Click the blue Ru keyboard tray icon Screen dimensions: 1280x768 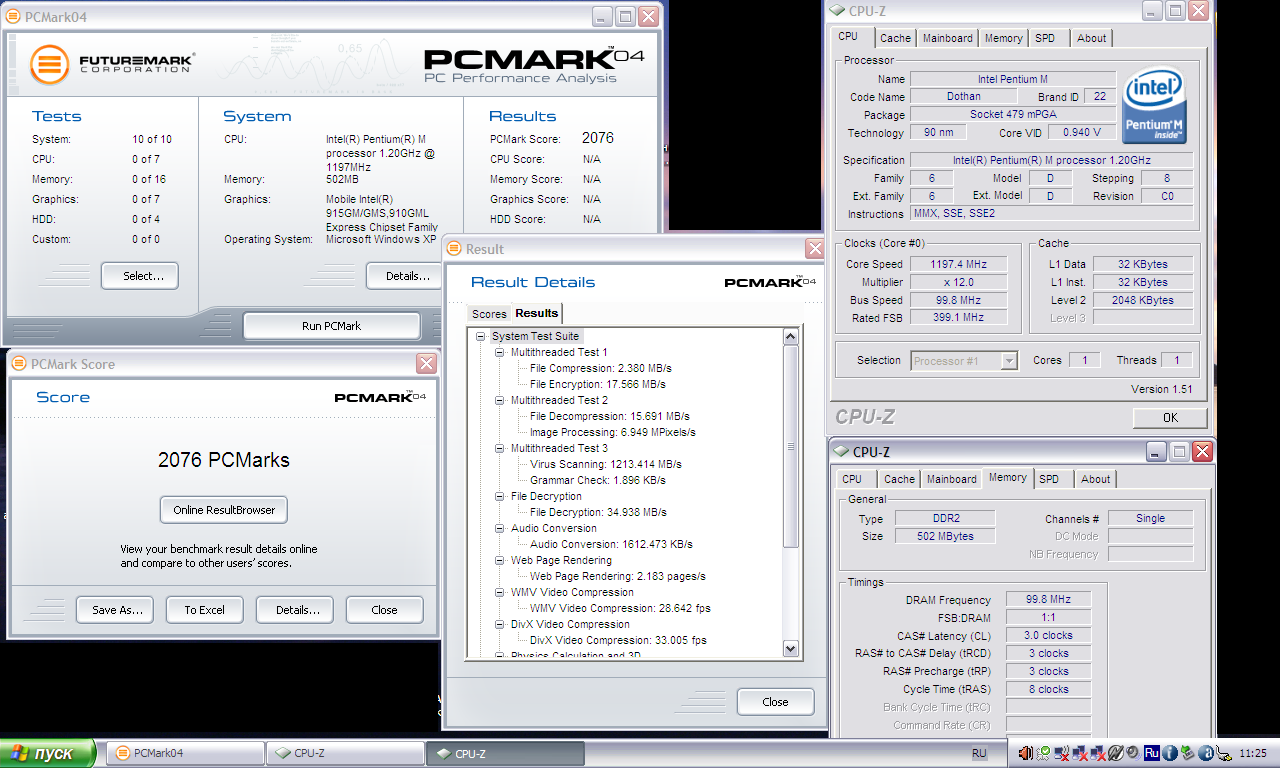(1152, 753)
